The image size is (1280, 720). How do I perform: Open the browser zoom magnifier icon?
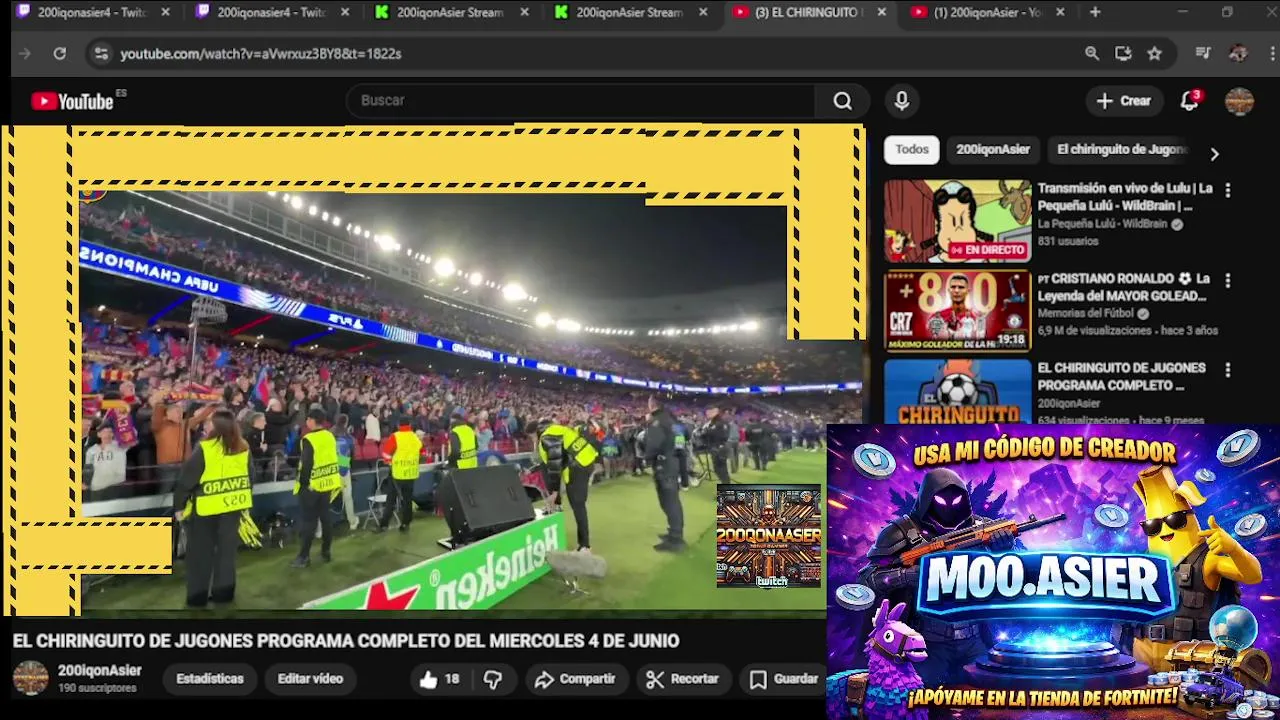(1092, 54)
